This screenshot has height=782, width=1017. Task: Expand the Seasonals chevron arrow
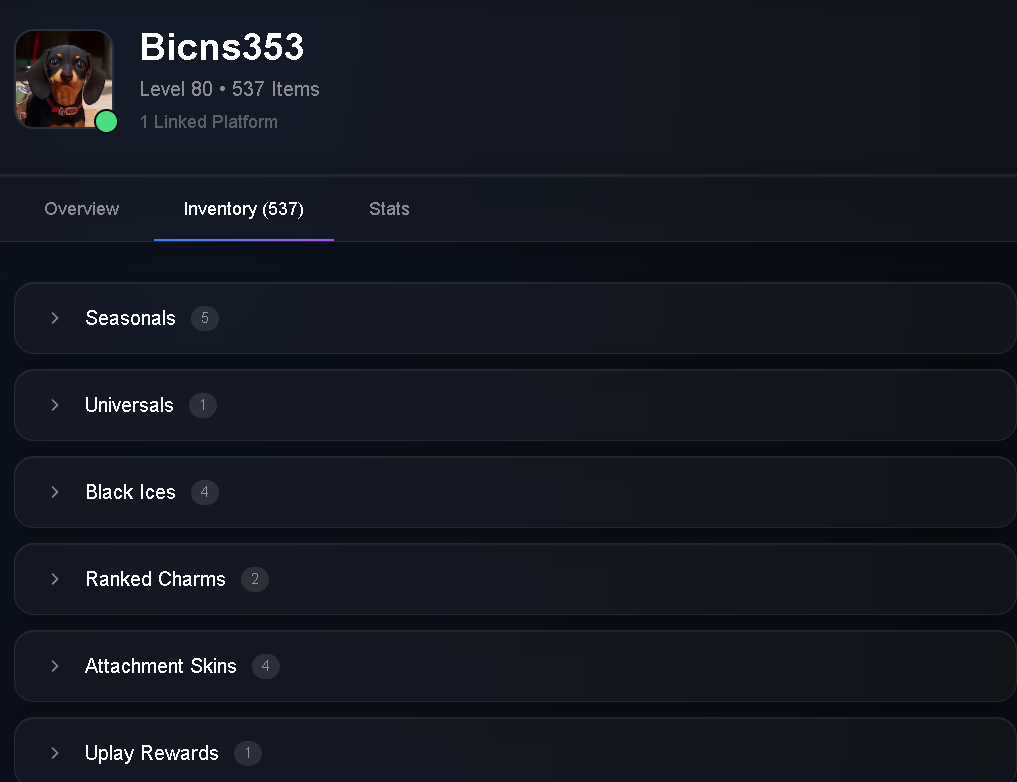(x=54, y=318)
